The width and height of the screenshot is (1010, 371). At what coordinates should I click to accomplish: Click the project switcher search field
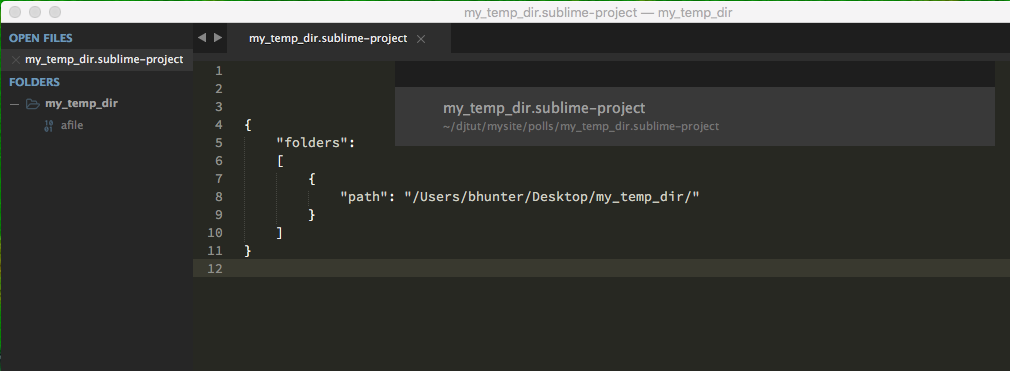click(695, 74)
